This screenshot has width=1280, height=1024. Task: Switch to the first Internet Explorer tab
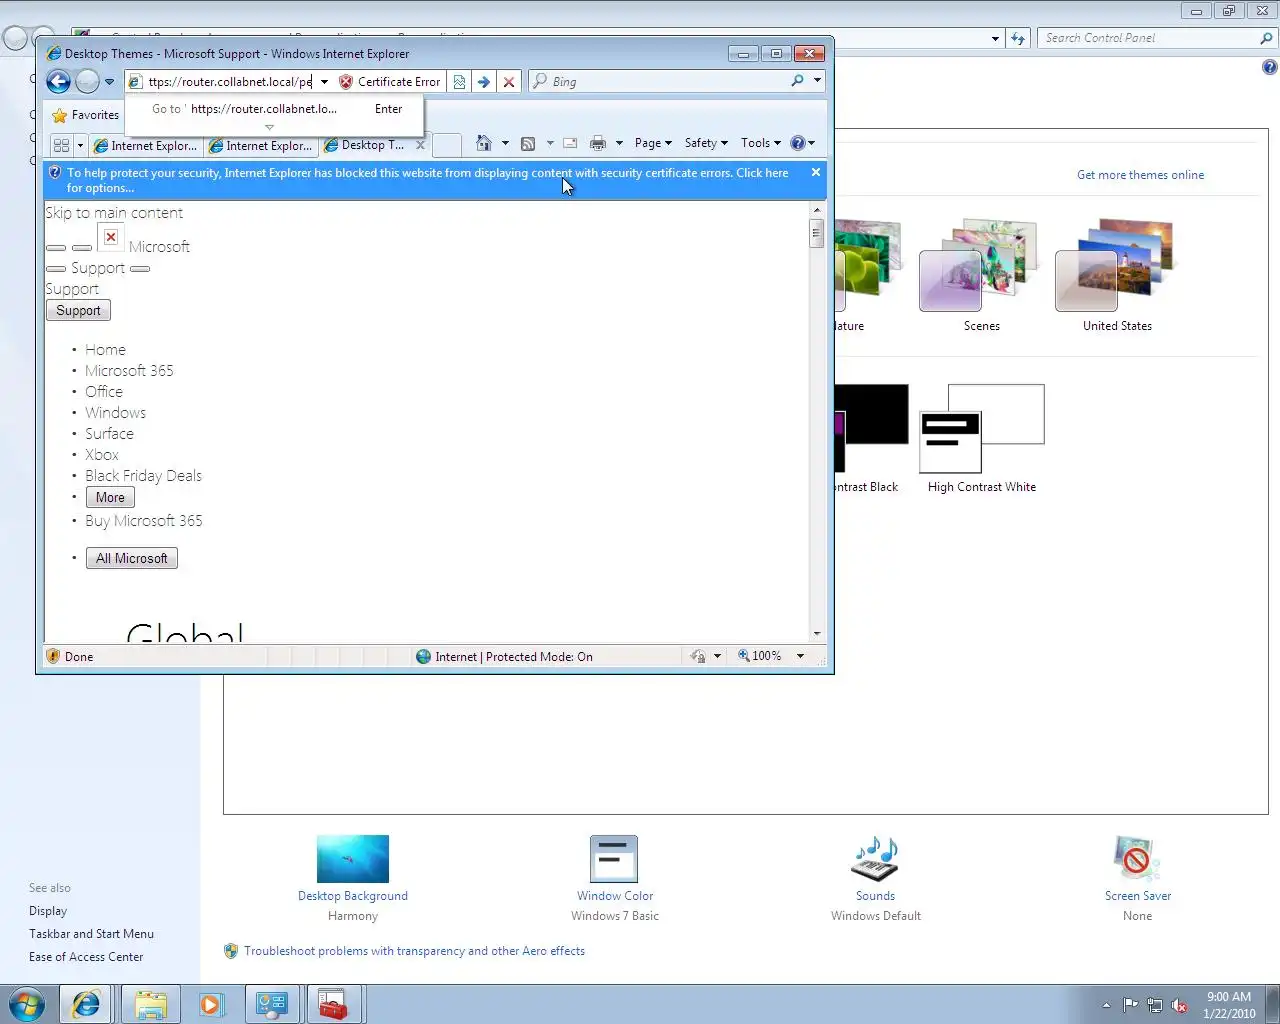point(146,146)
